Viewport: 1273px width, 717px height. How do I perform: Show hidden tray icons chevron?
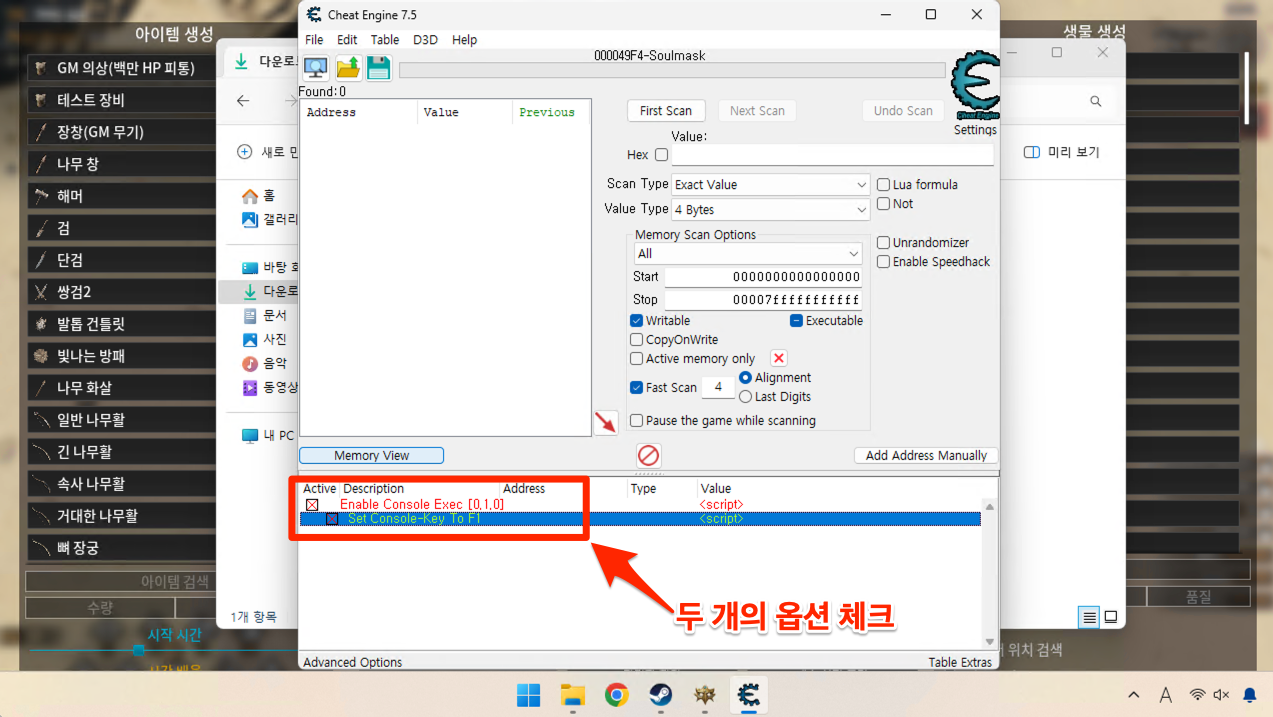[1134, 695]
